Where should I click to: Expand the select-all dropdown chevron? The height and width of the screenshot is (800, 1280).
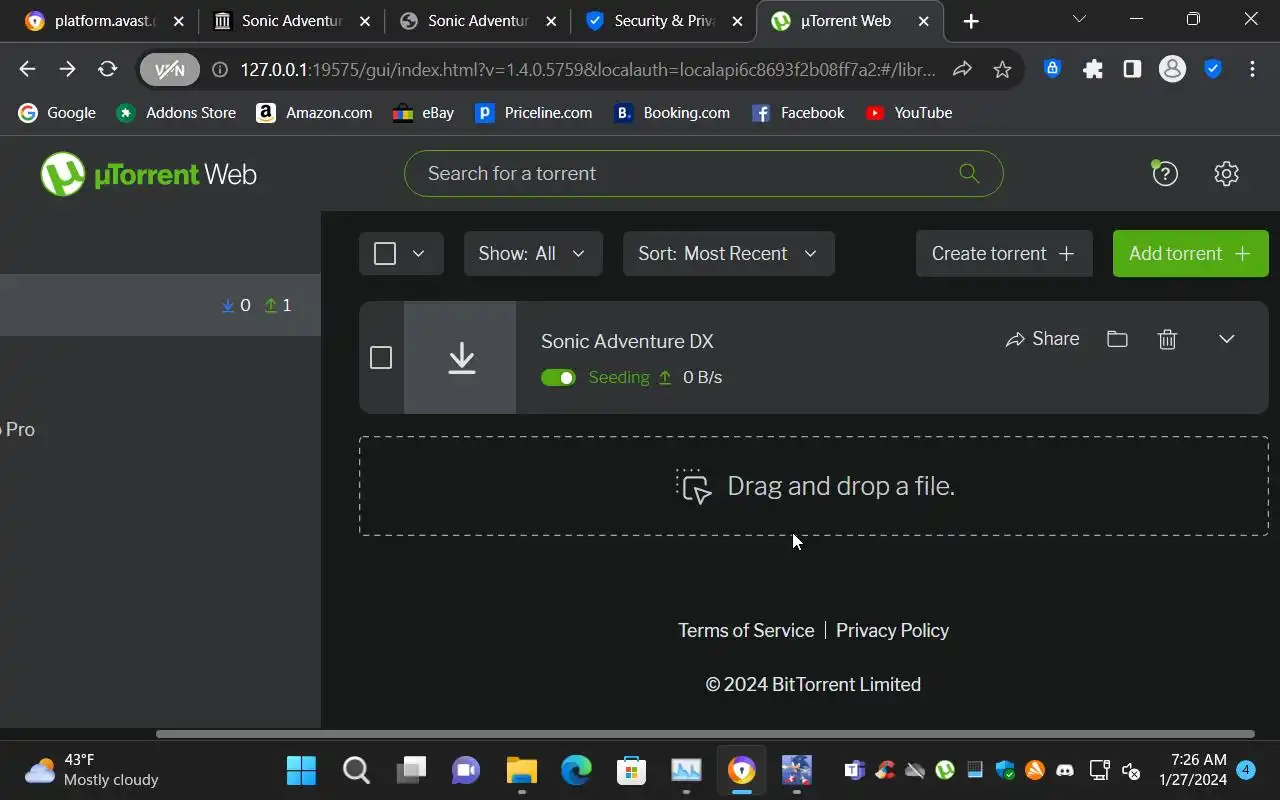click(x=418, y=253)
